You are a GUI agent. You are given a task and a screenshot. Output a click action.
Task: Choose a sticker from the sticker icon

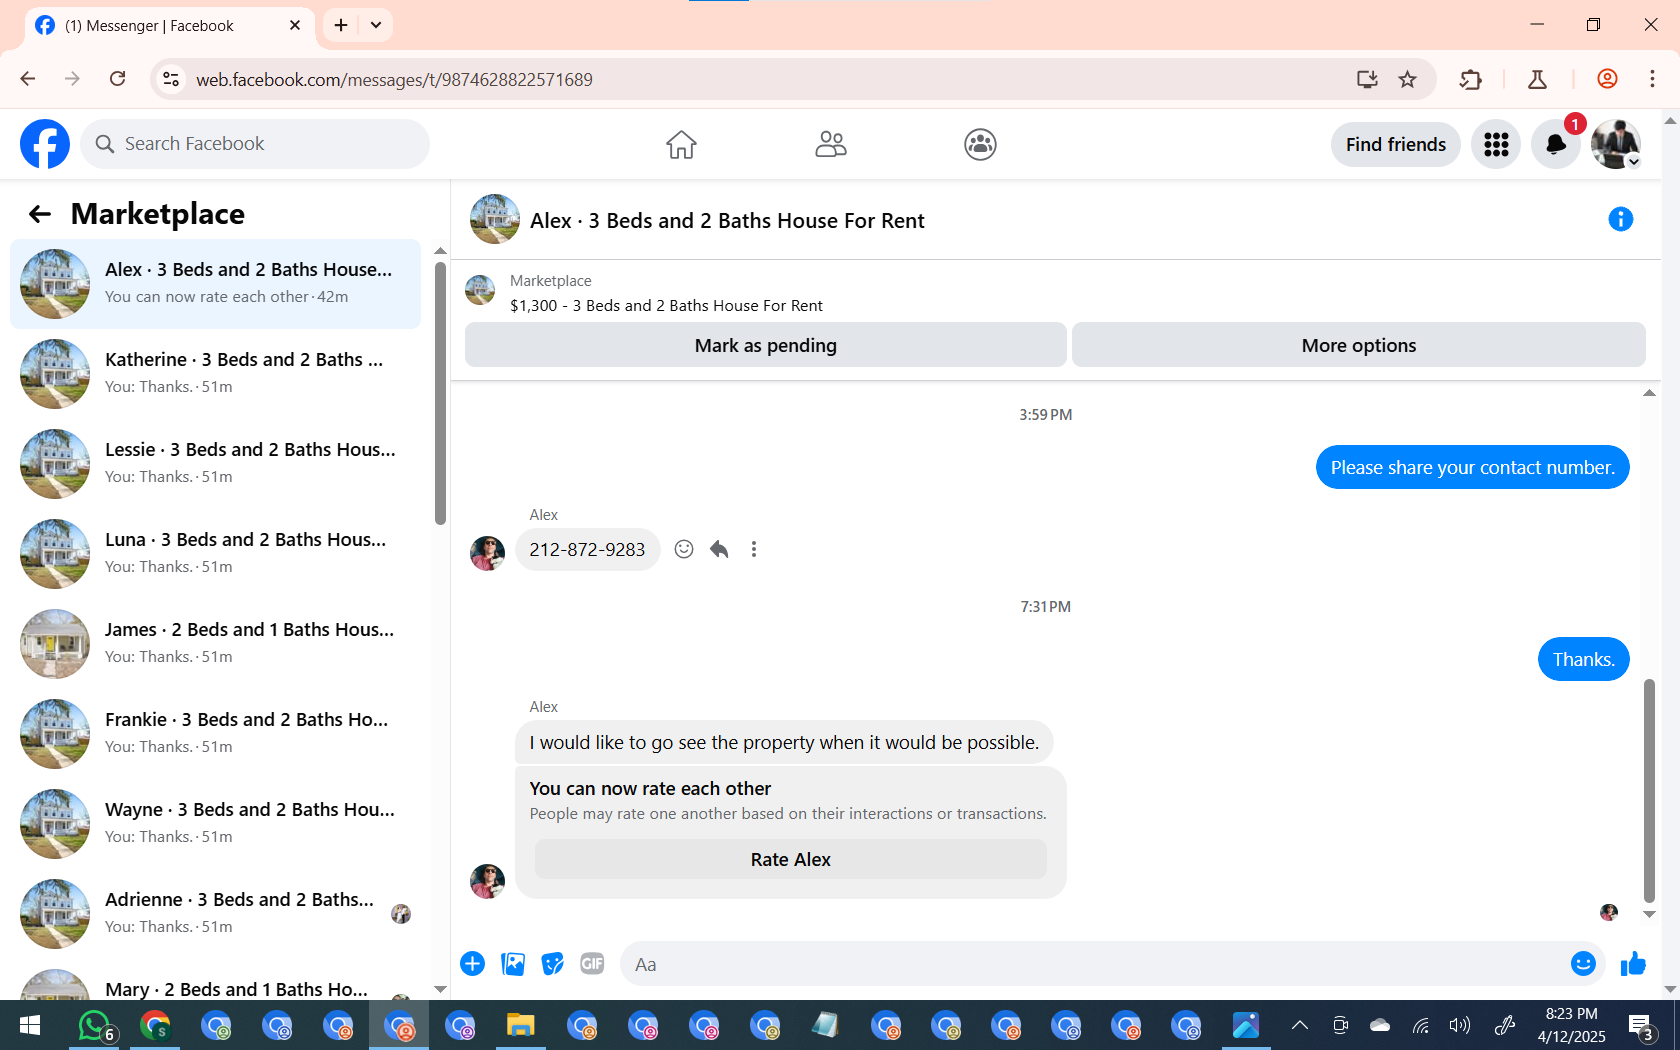pyautogui.click(x=552, y=964)
